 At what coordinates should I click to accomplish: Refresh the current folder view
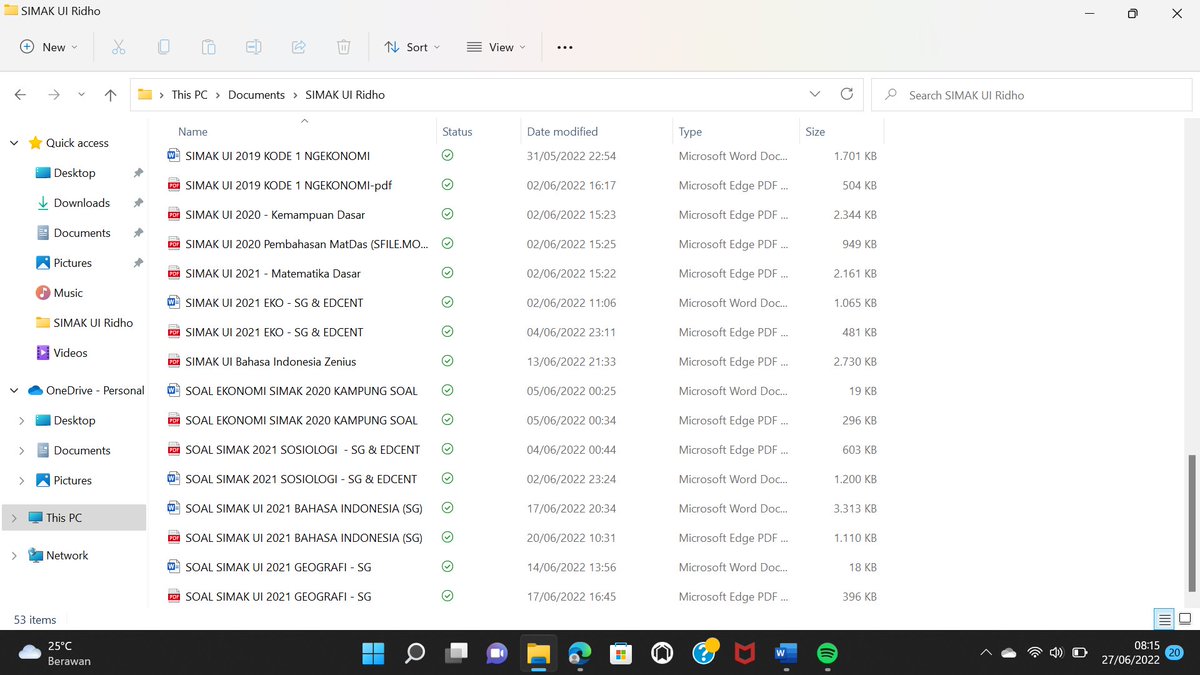point(847,94)
